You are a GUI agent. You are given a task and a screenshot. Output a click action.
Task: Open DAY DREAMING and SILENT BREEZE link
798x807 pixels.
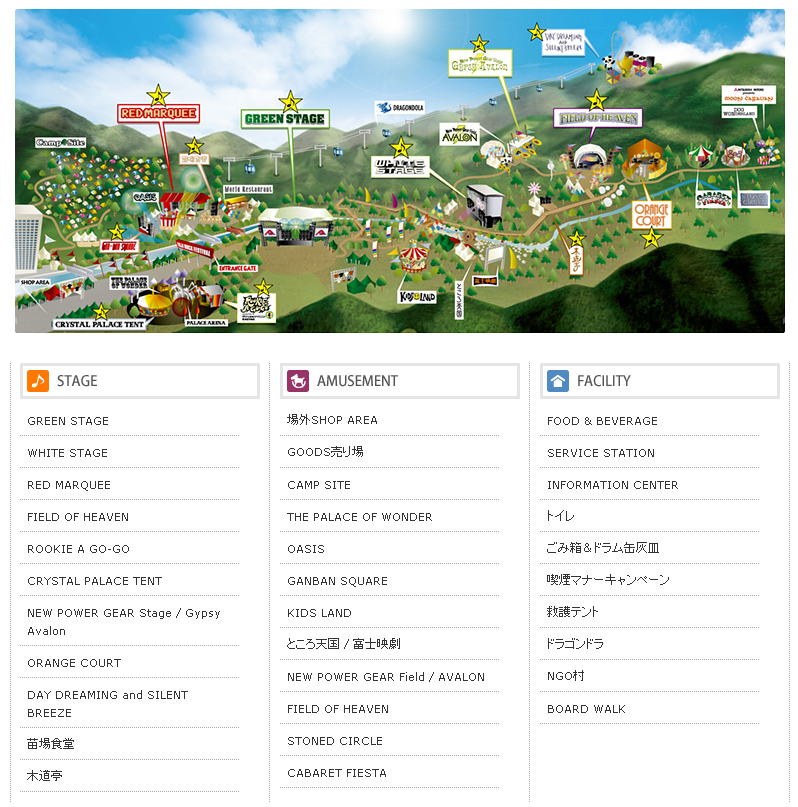point(108,704)
